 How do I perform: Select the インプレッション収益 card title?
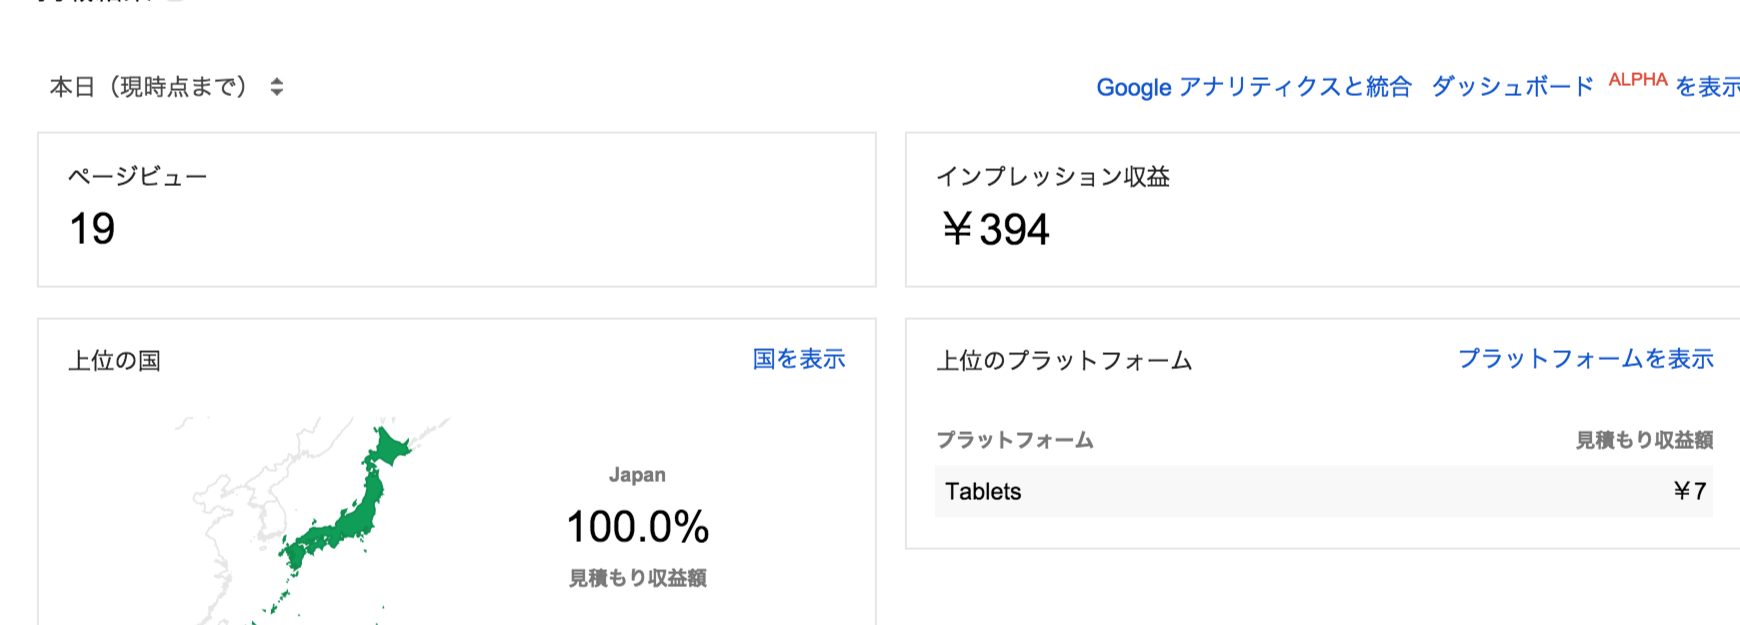pyautogui.click(x=1053, y=177)
